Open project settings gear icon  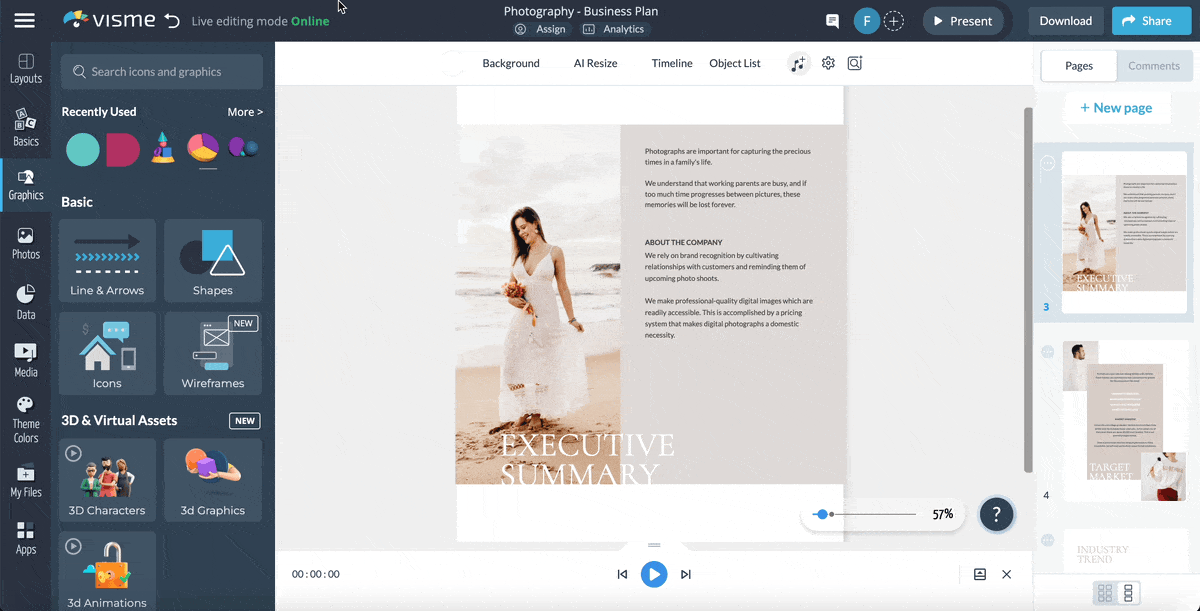[x=828, y=63]
